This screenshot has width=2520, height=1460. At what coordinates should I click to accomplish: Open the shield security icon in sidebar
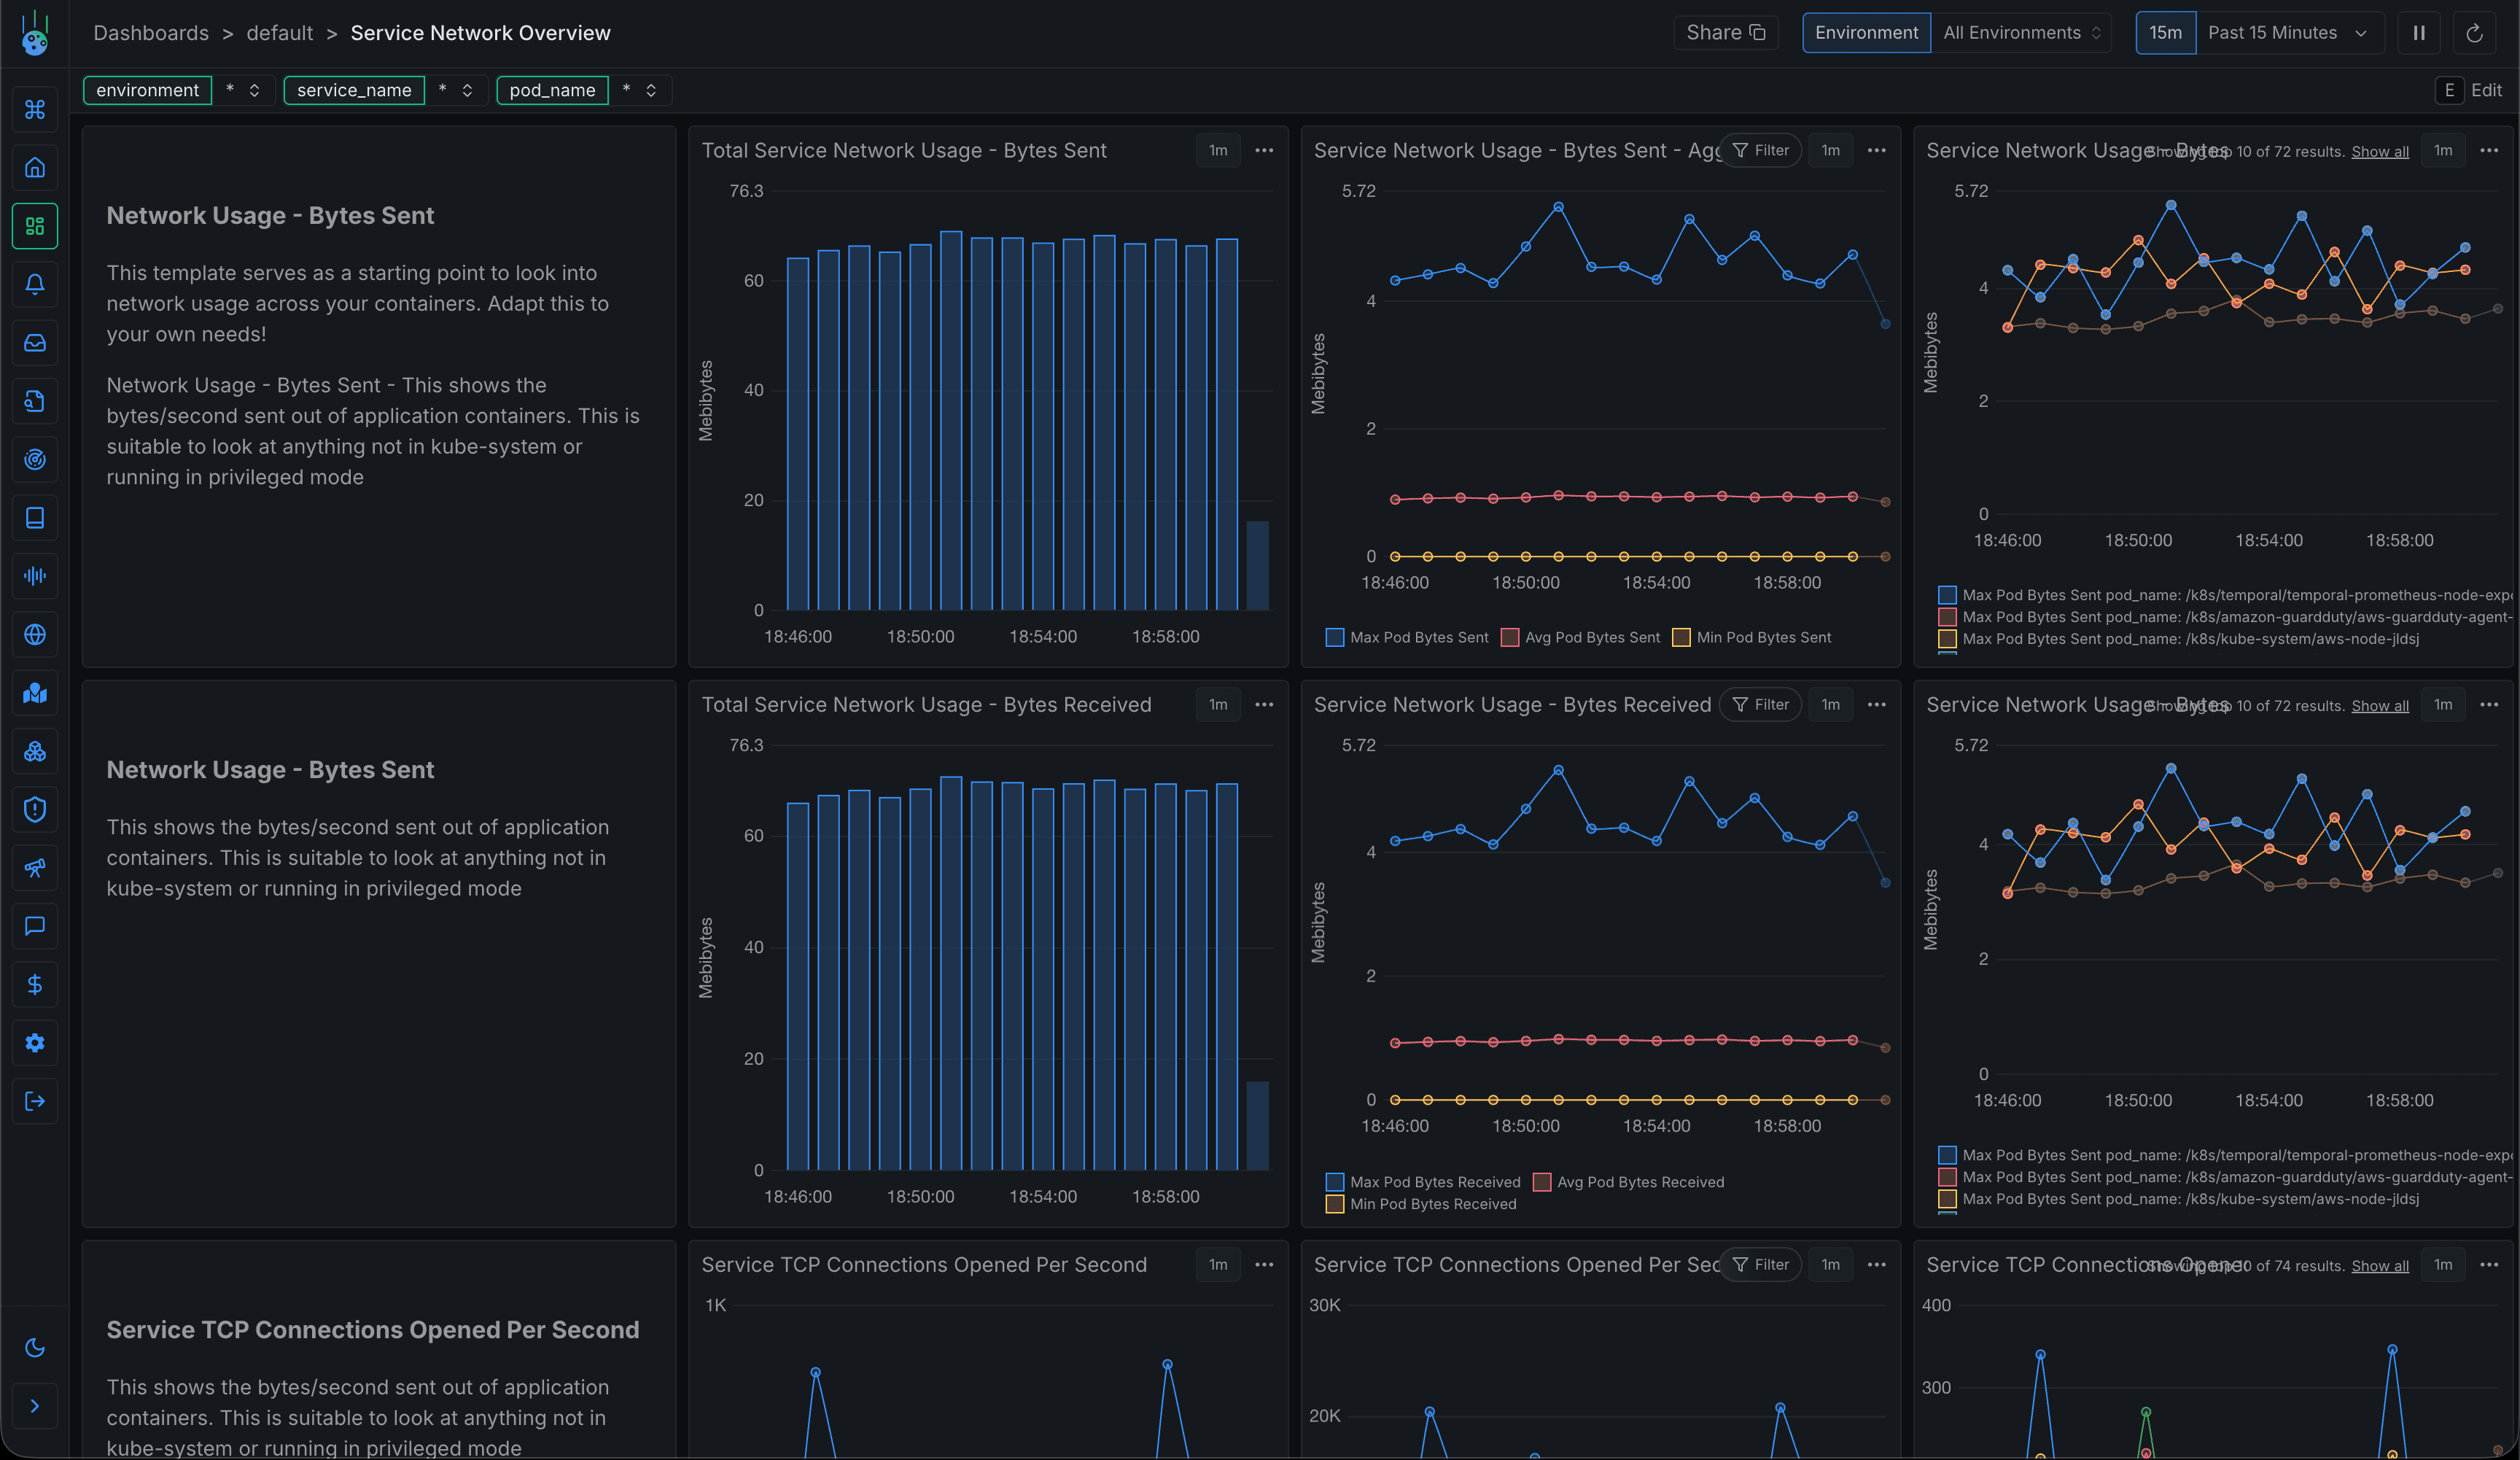tap(35, 809)
